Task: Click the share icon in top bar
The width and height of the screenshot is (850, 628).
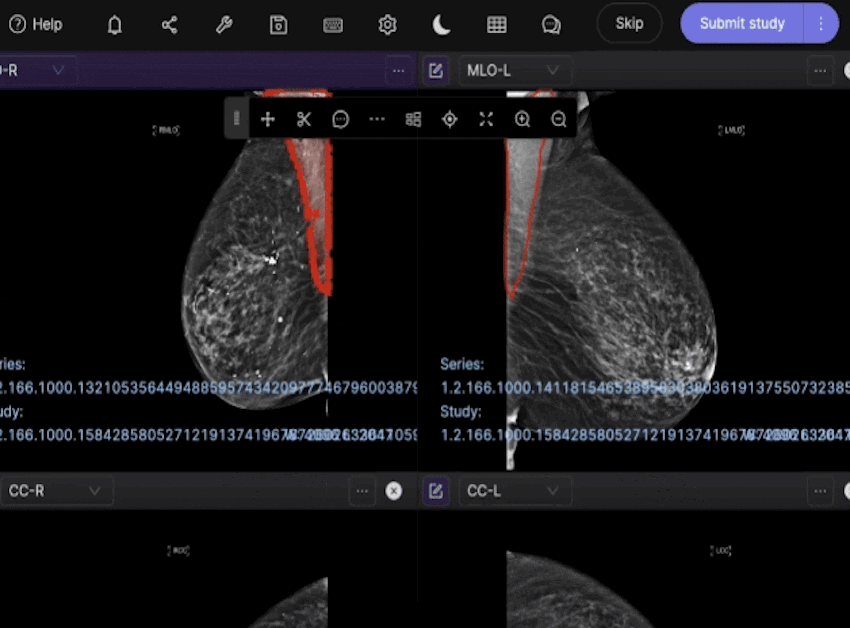Action: pyautogui.click(x=169, y=25)
